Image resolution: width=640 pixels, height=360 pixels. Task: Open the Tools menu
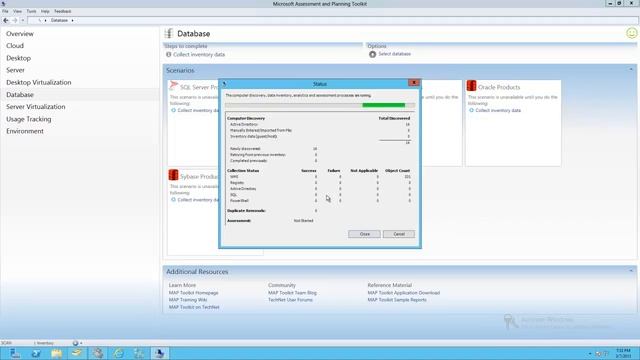pyautogui.click(x=31, y=11)
